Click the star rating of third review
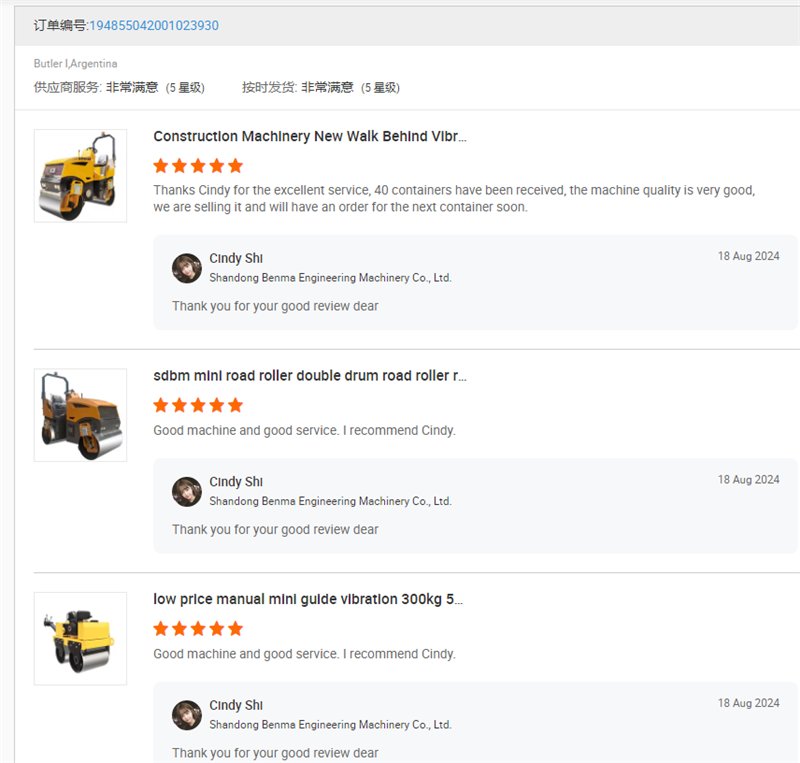 coord(198,629)
